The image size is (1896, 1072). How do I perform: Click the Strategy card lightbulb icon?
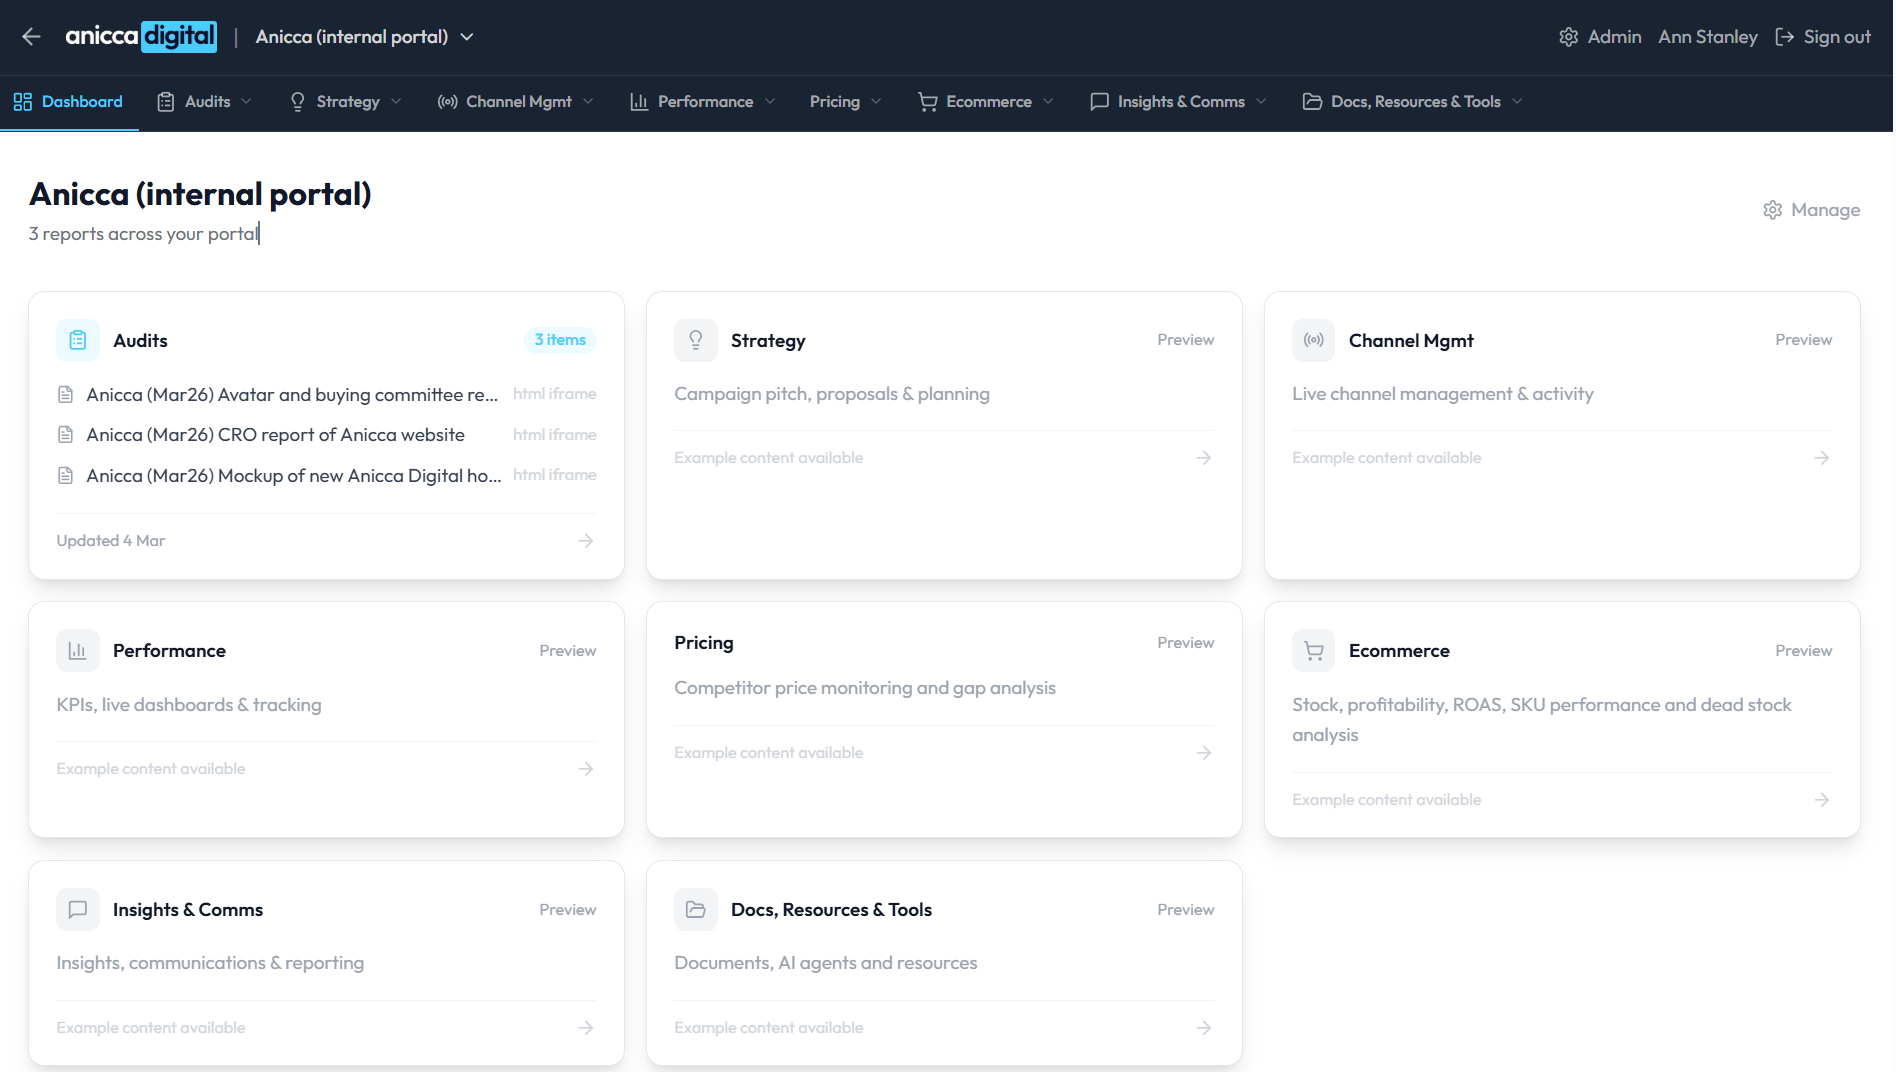click(696, 341)
